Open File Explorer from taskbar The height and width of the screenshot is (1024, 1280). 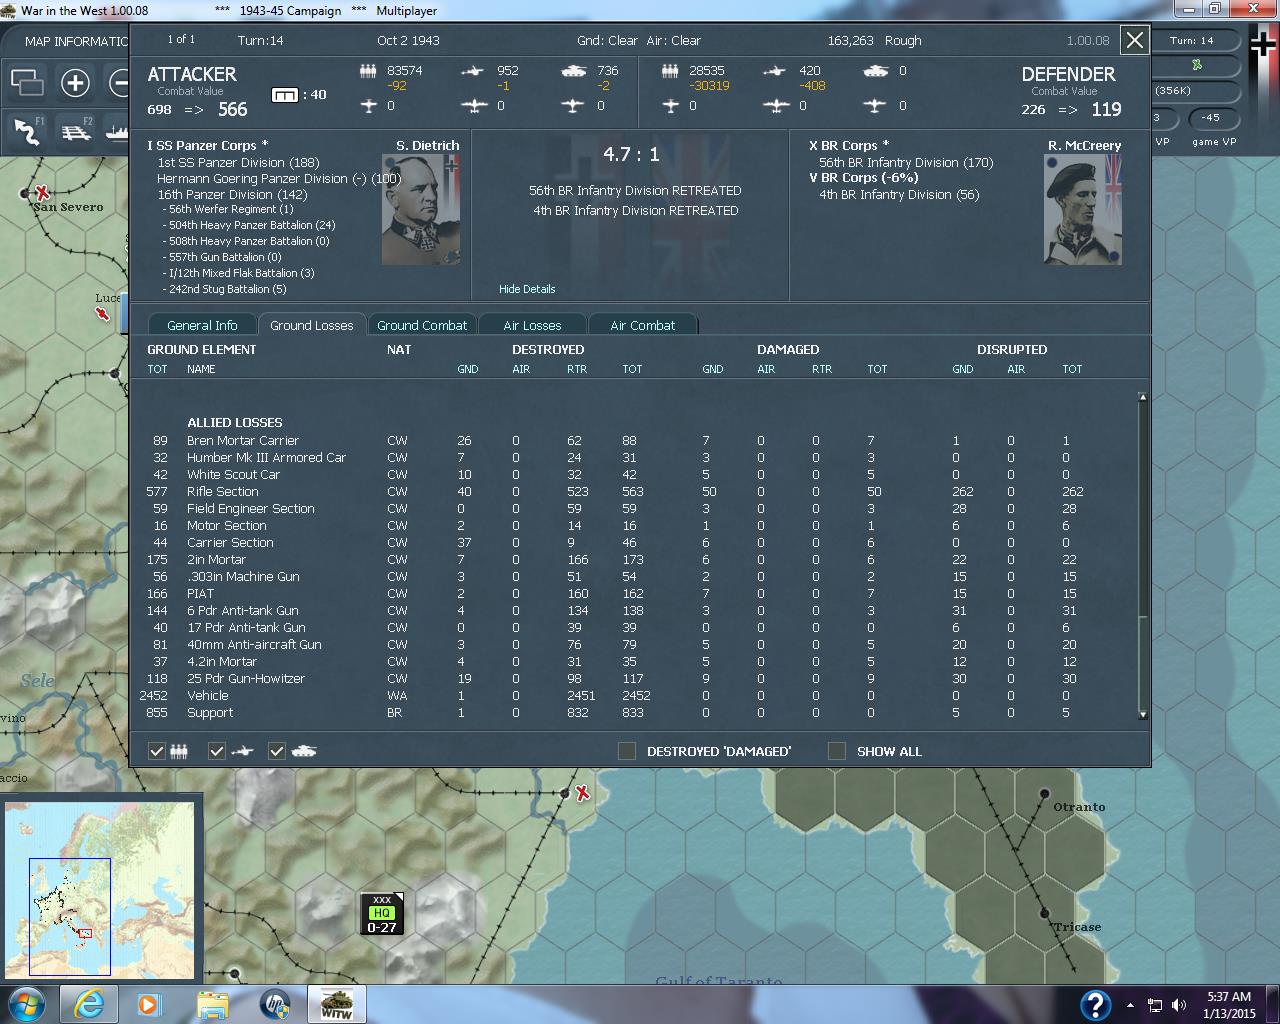(x=212, y=1003)
